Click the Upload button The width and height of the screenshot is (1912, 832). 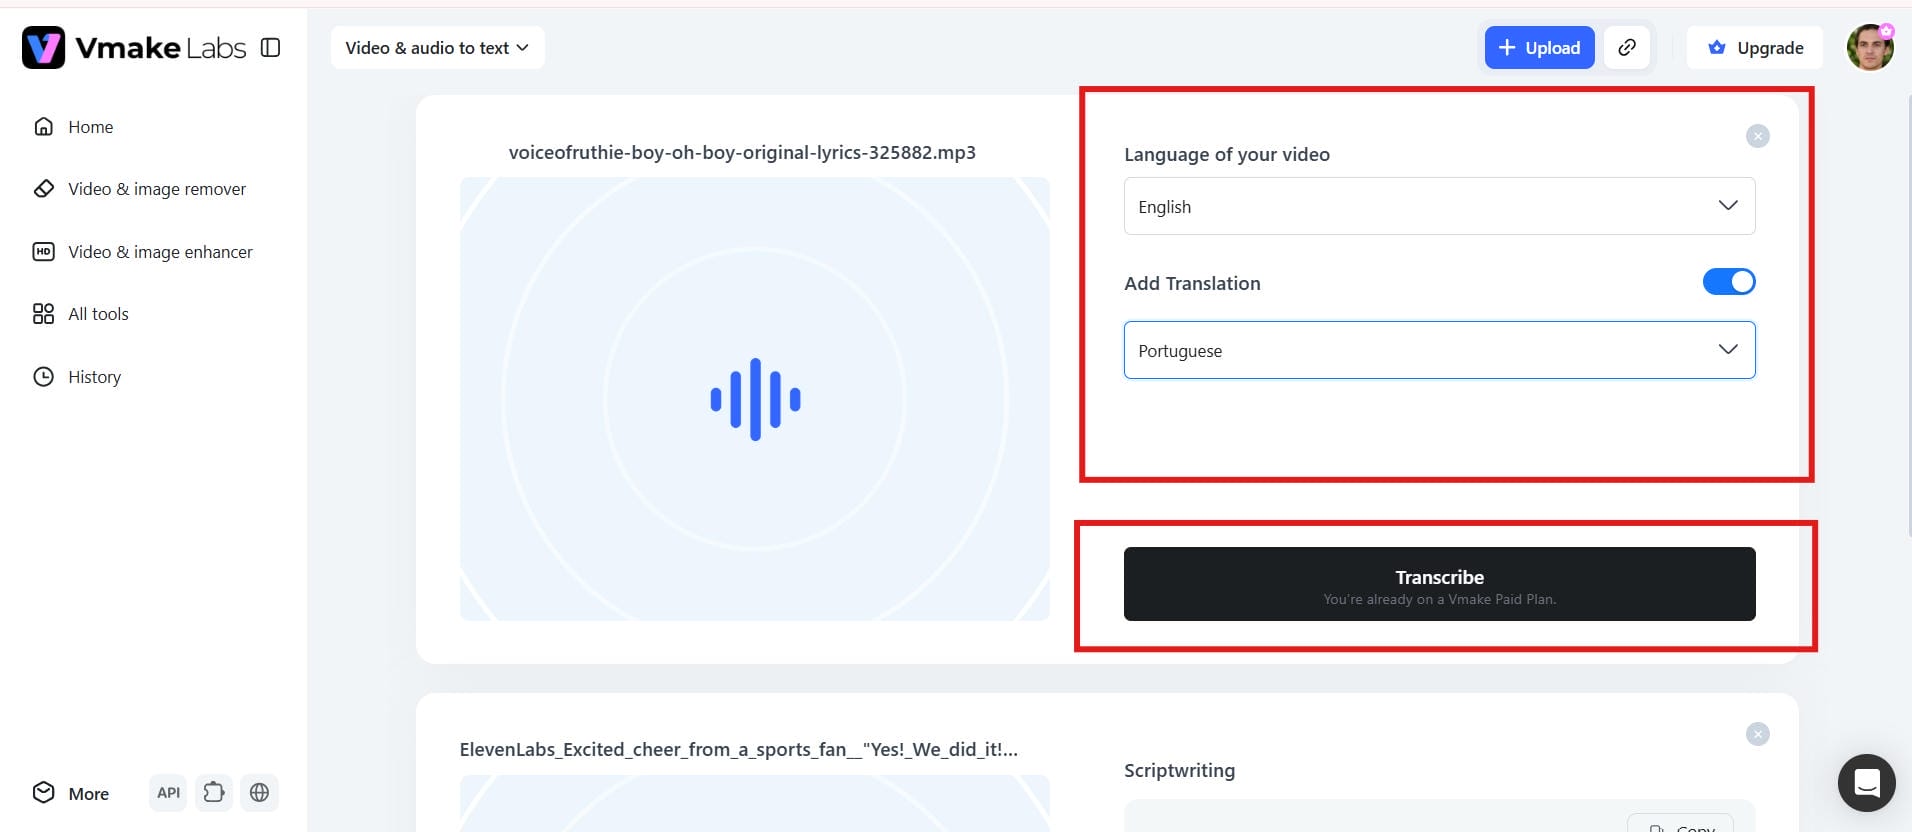[x=1539, y=48]
